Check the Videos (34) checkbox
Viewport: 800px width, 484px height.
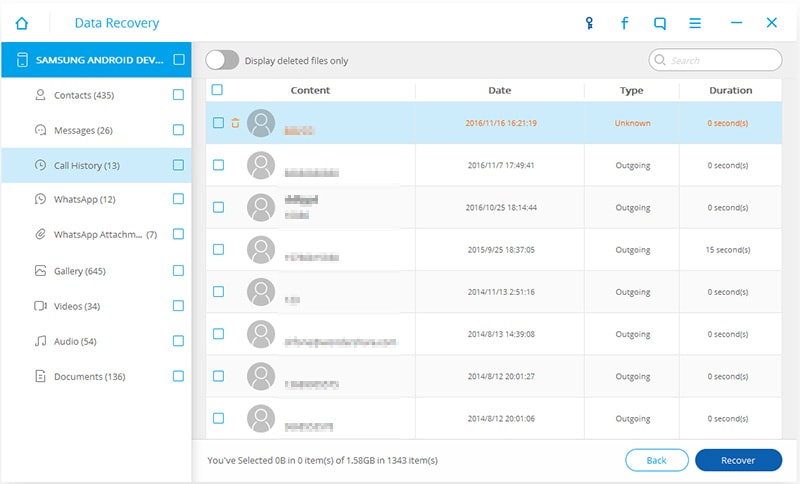(x=178, y=305)
